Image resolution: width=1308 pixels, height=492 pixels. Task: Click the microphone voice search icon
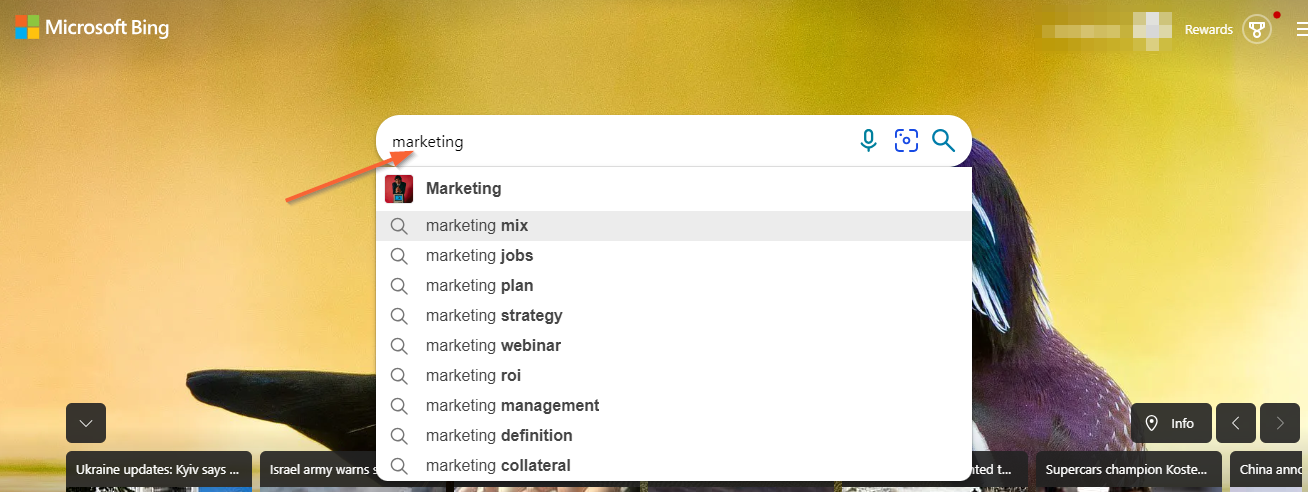(x=868, y=141)
